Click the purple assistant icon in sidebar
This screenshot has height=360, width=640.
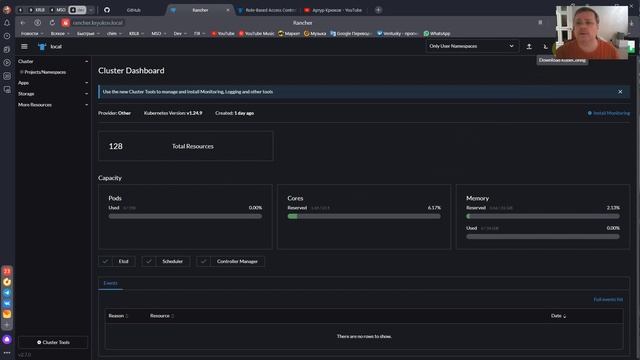[x=7, y=340]
